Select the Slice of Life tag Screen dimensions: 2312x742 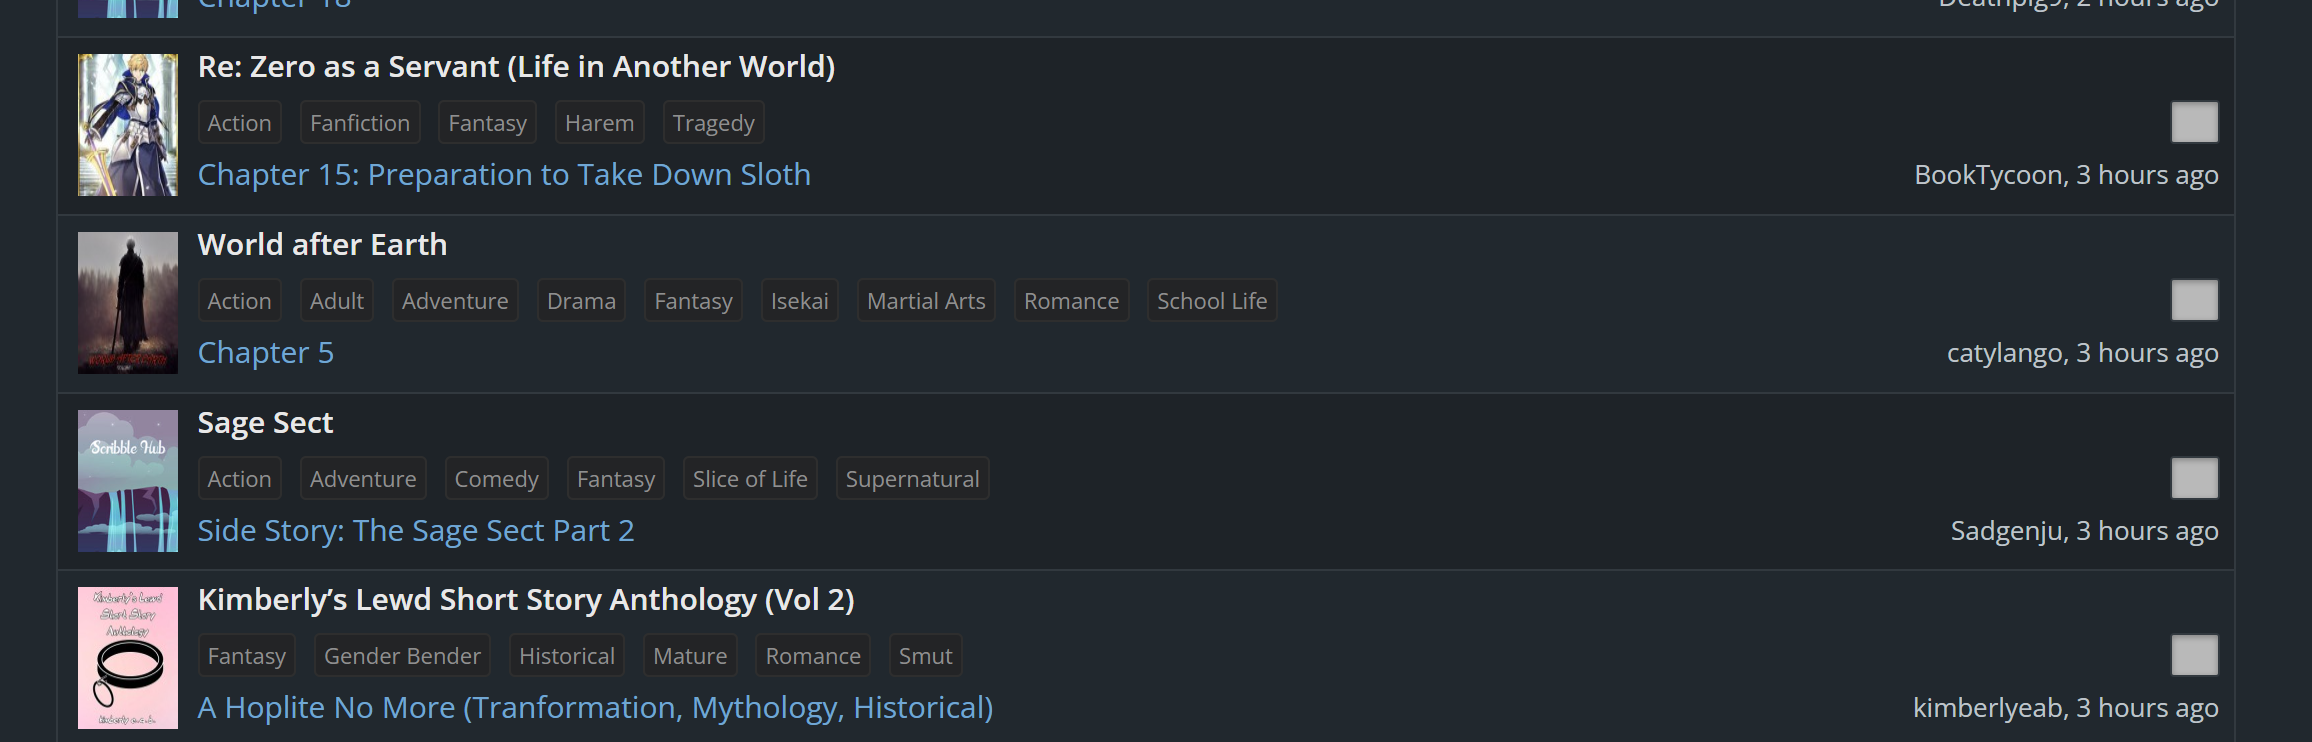[x=750, y=479]
